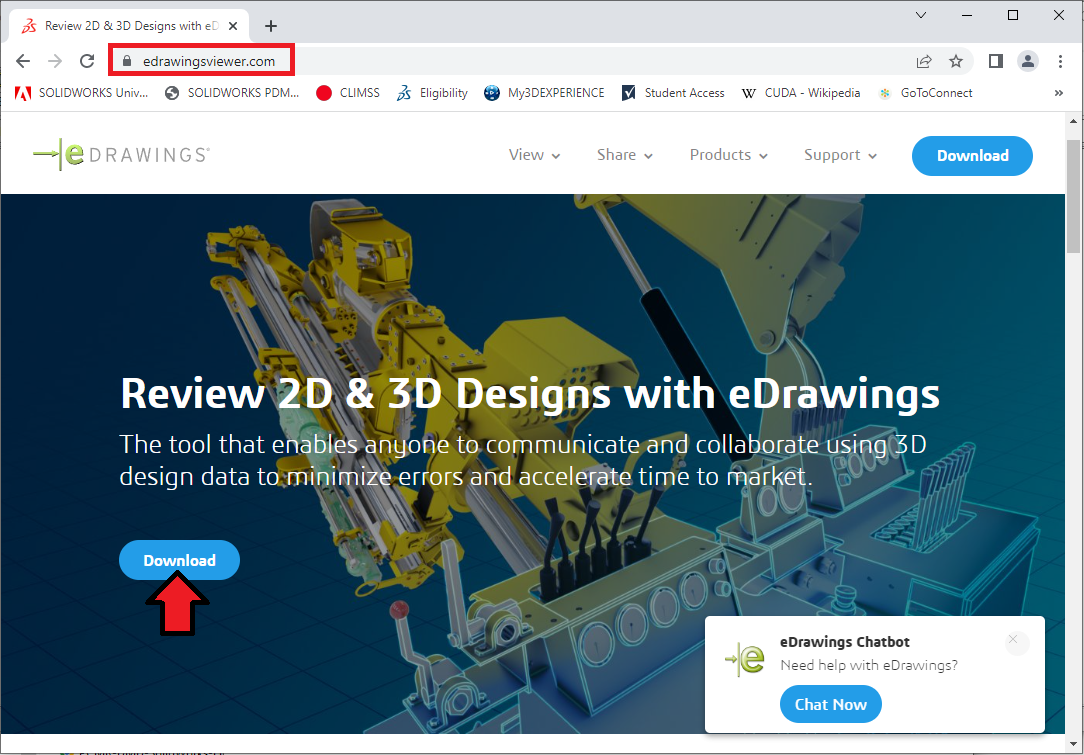Click the 'Review 2D & 3D Designs with eDrawings' heading

530,393
